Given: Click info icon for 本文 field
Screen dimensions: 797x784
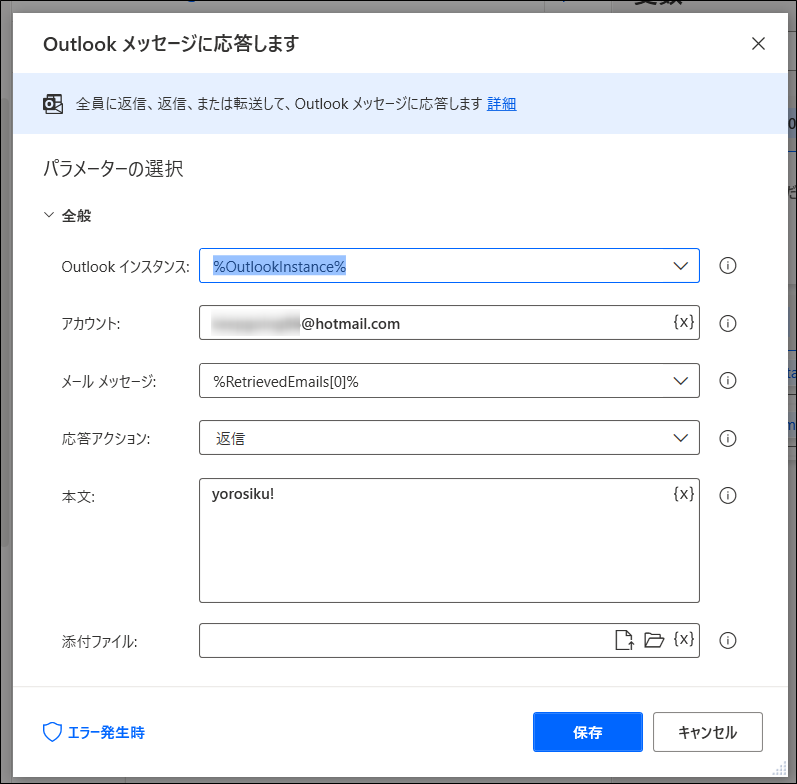Looking at the screenshot, I should 727,495.
